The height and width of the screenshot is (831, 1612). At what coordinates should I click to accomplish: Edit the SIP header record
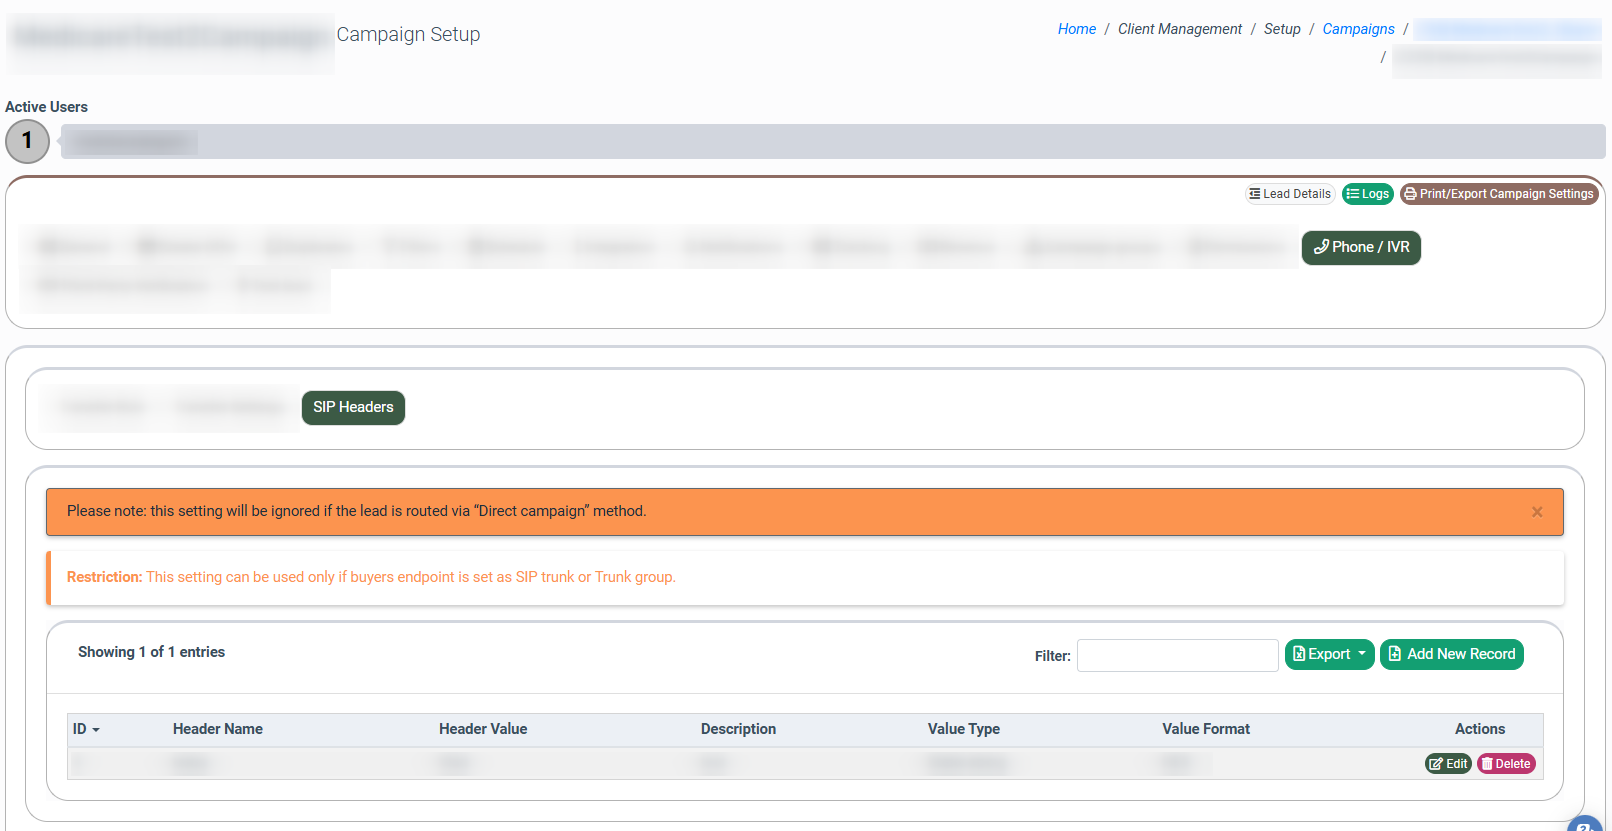coord(1447,764)
